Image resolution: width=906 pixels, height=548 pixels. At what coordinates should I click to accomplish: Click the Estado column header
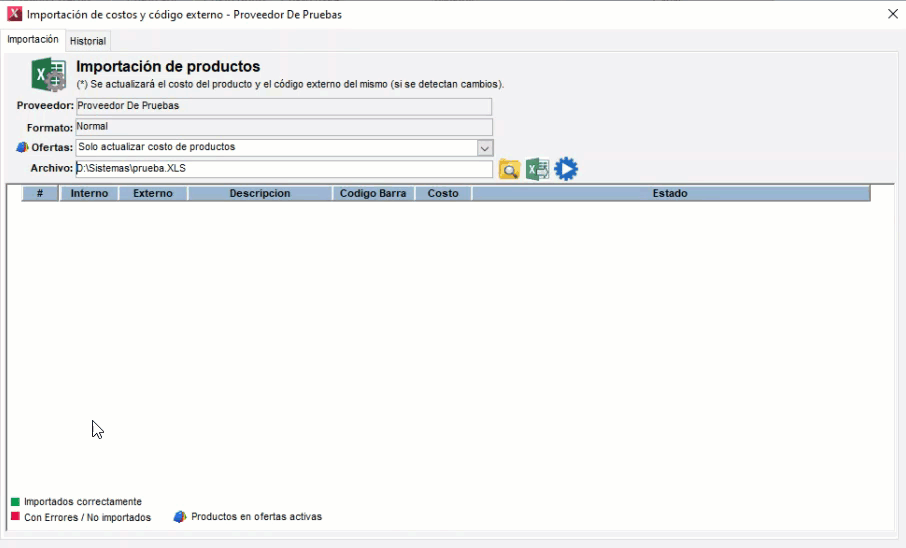tap(670, 193)
